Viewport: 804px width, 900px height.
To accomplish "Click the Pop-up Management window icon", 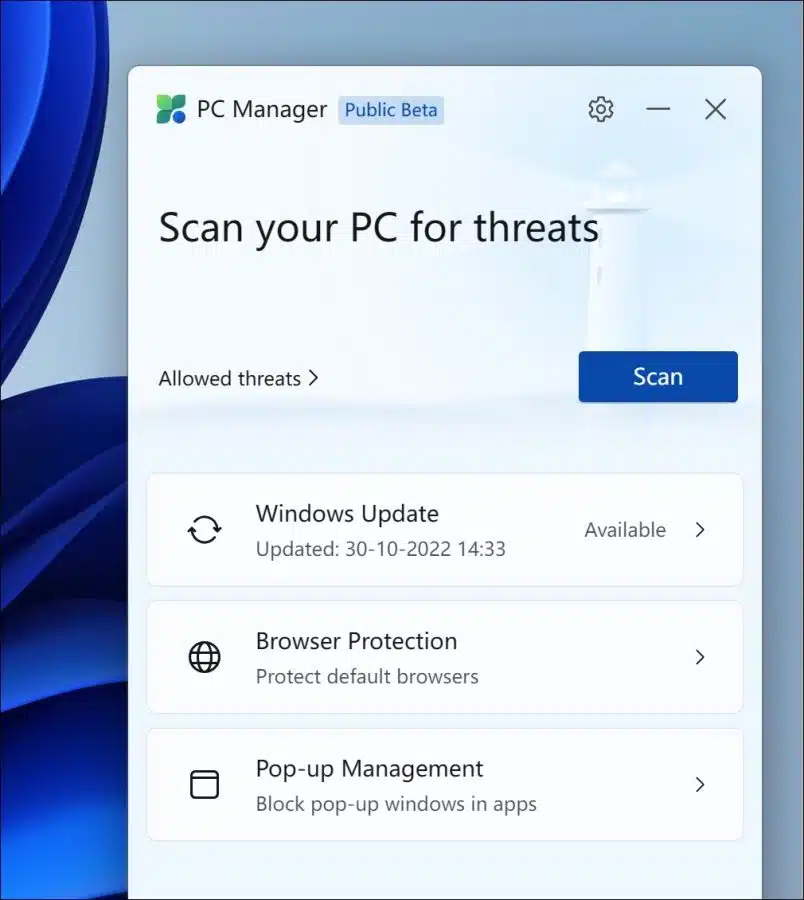I will [x=204, y=784].
